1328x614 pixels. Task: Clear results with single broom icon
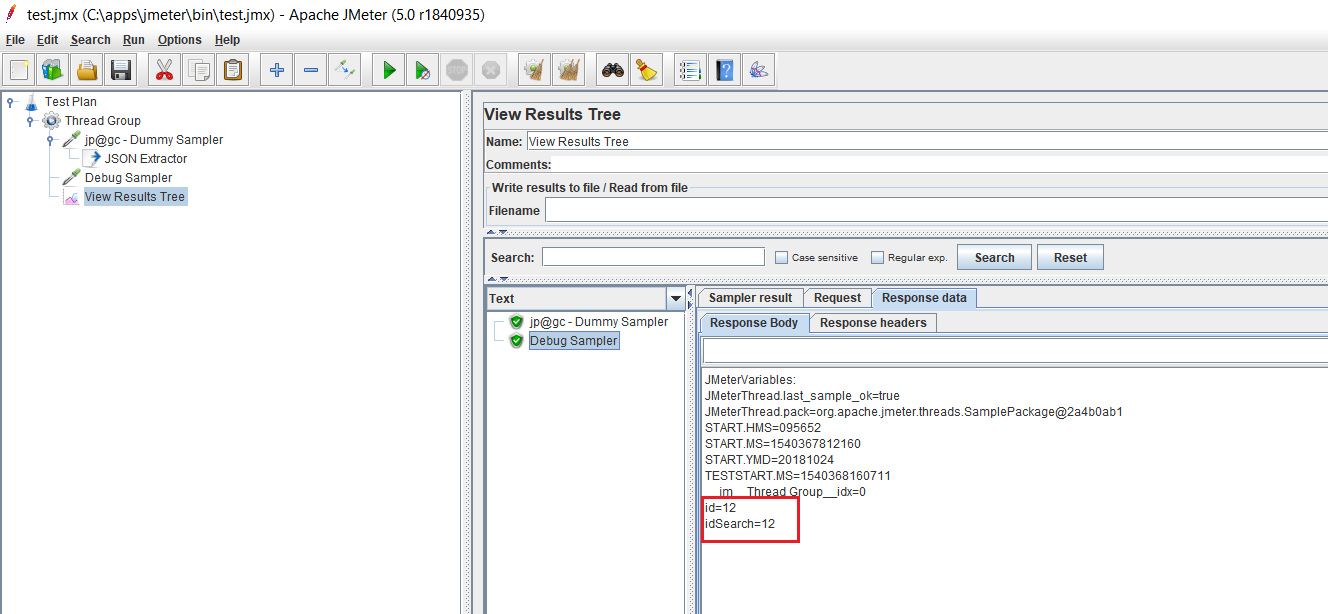[534, 70]
